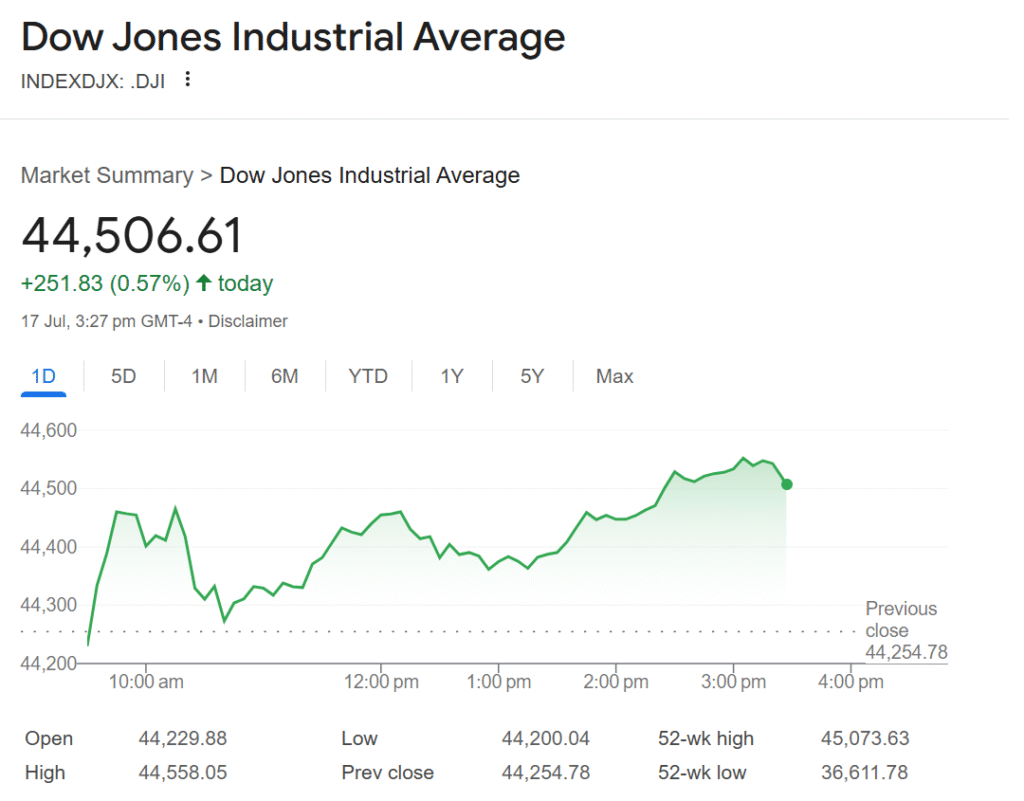Show the 1M chart range

[x=204, y=377]
